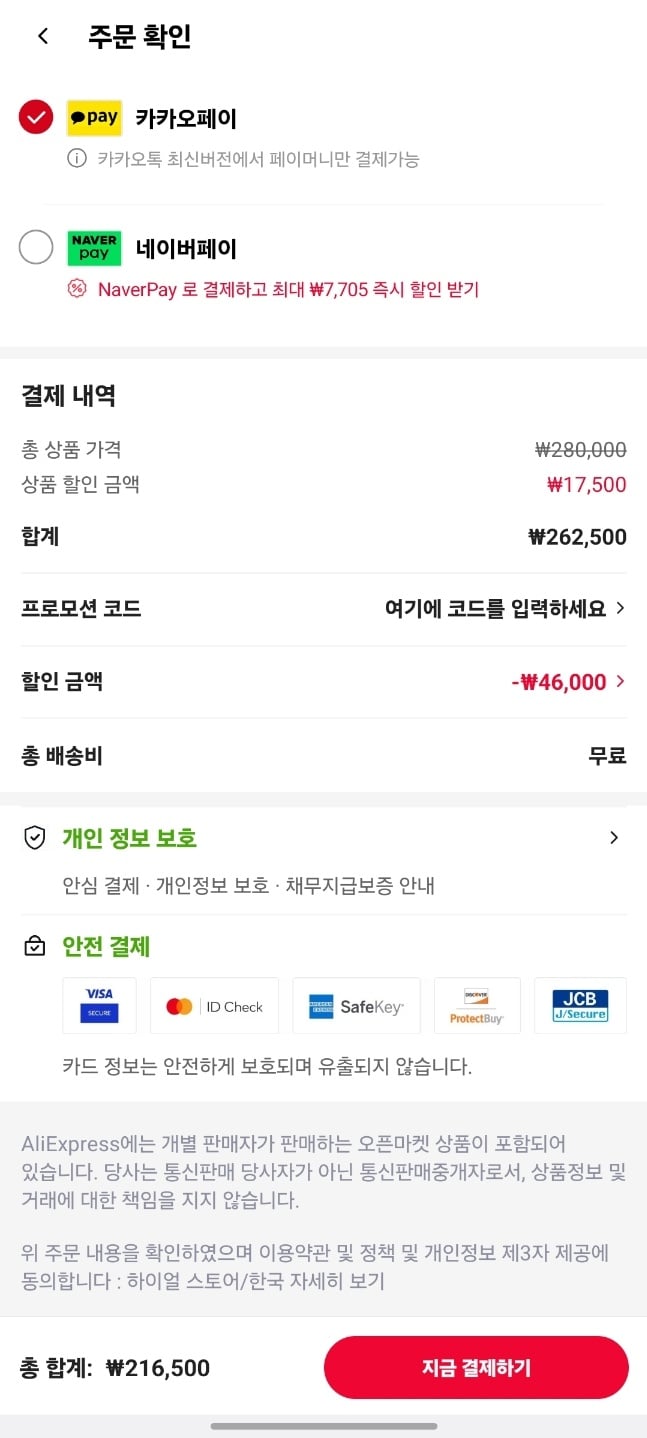The height and width of the screenshot is (1438, 647).
Task: Tap the 안전 결제 section heading
Action: point(106,946)
